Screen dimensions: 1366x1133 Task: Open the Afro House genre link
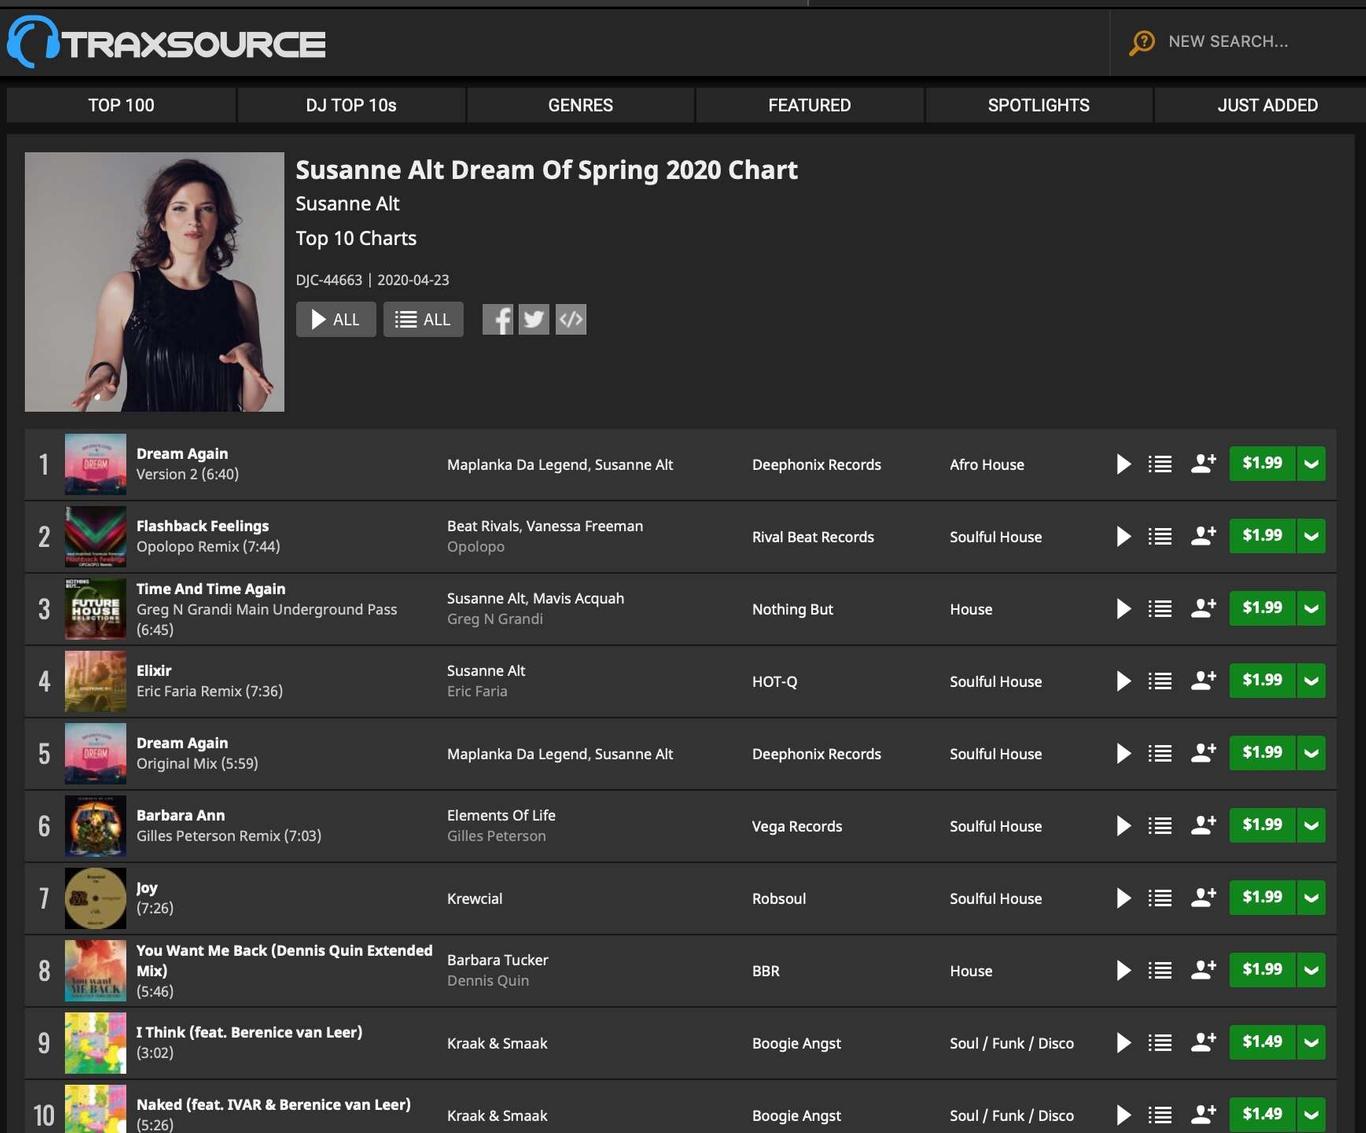986,465
